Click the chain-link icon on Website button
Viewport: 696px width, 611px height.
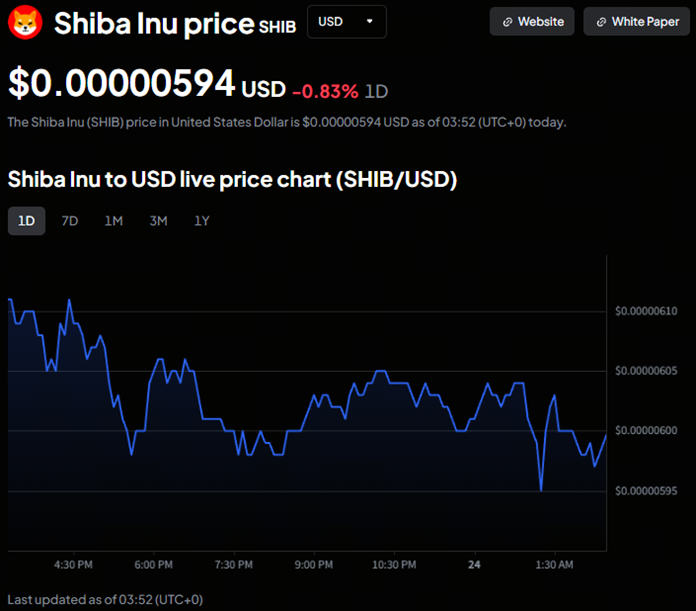pos(508,22)
